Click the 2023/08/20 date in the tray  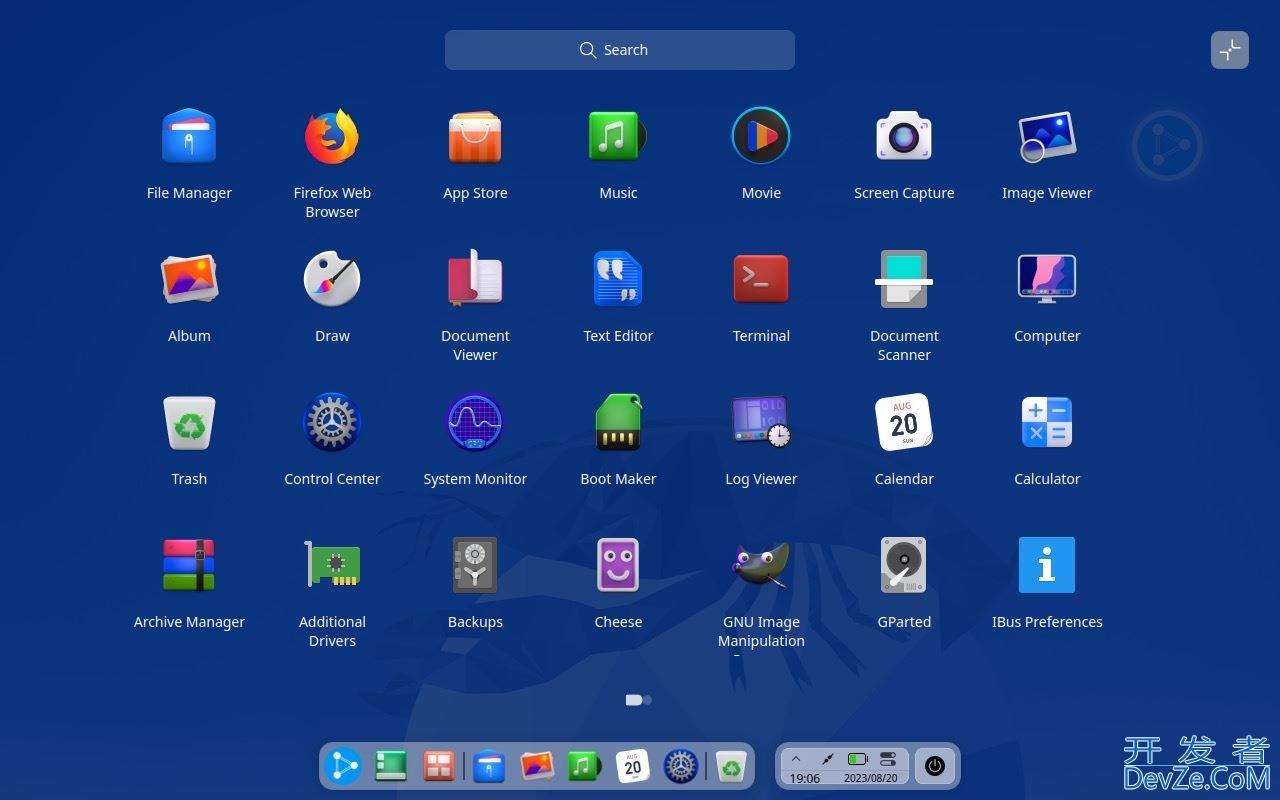870,778
